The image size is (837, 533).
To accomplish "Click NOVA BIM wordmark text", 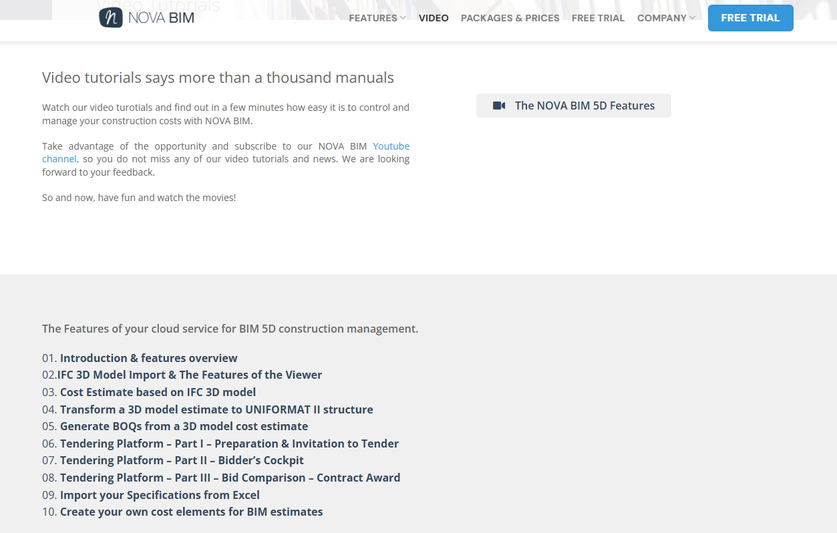I will coord(161,18).
